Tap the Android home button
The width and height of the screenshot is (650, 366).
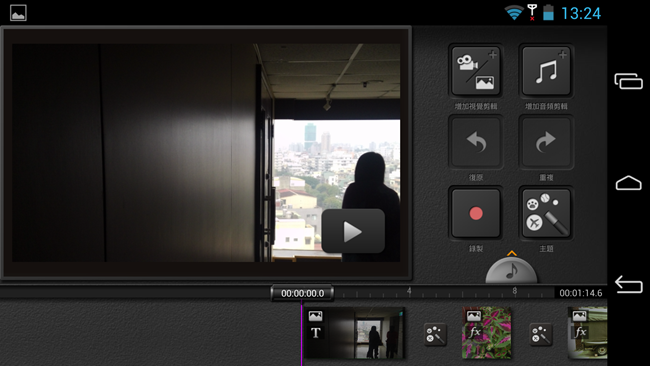(x=628, y=183)
